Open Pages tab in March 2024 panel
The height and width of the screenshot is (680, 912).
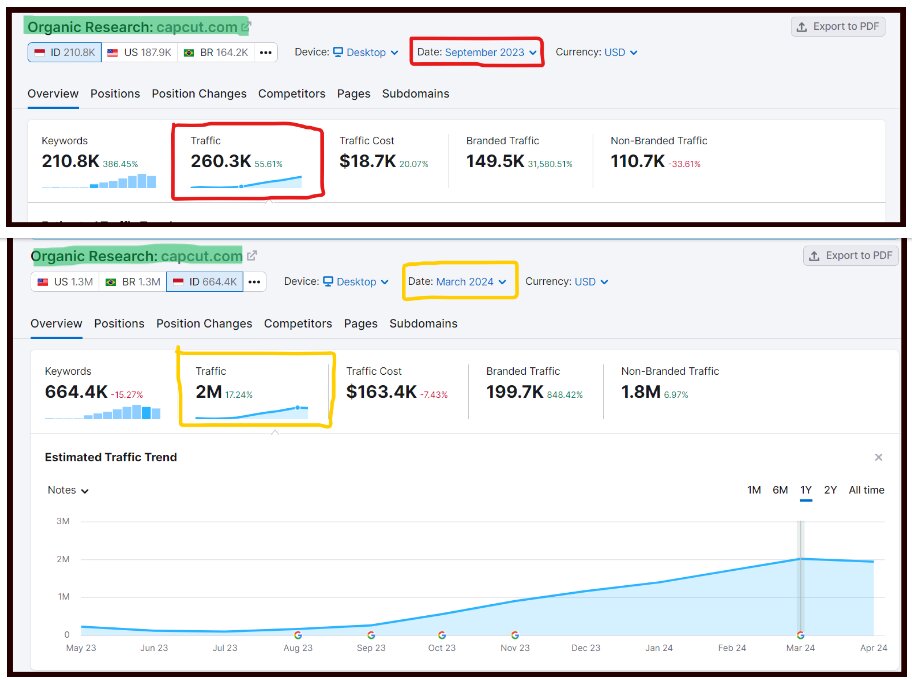(x=361, y=323)
